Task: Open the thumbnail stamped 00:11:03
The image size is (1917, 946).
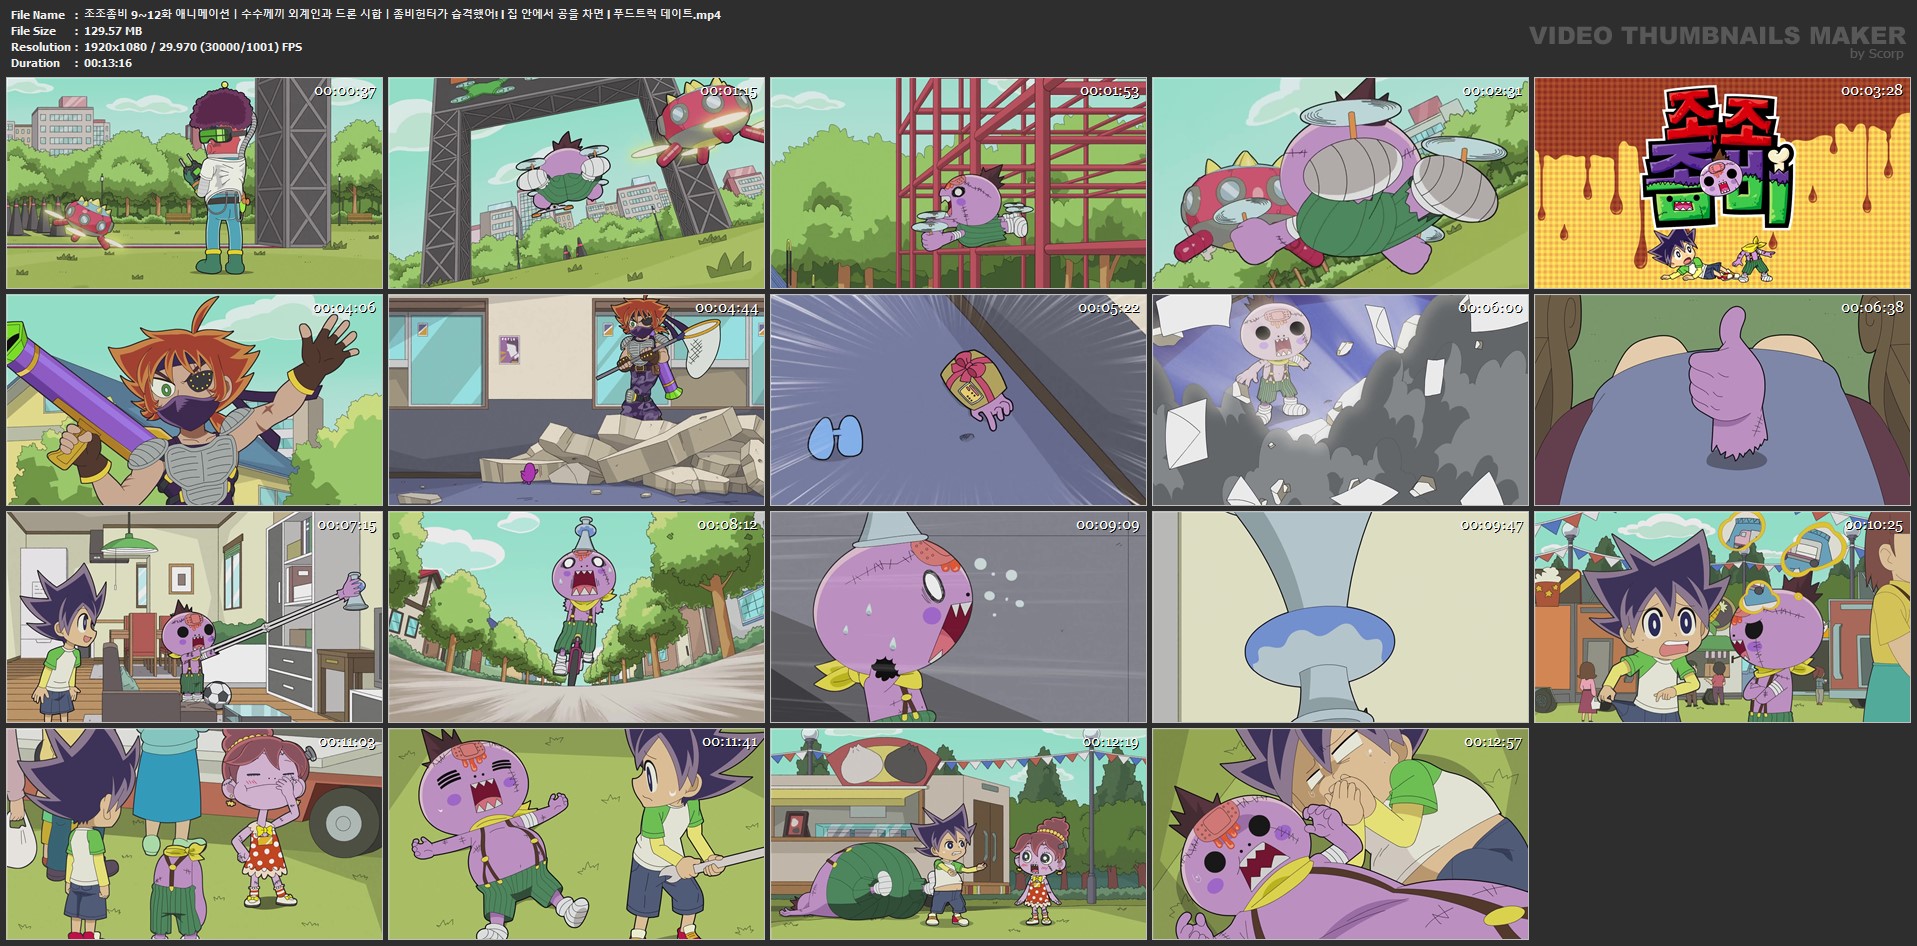Action: pos(195,834)
